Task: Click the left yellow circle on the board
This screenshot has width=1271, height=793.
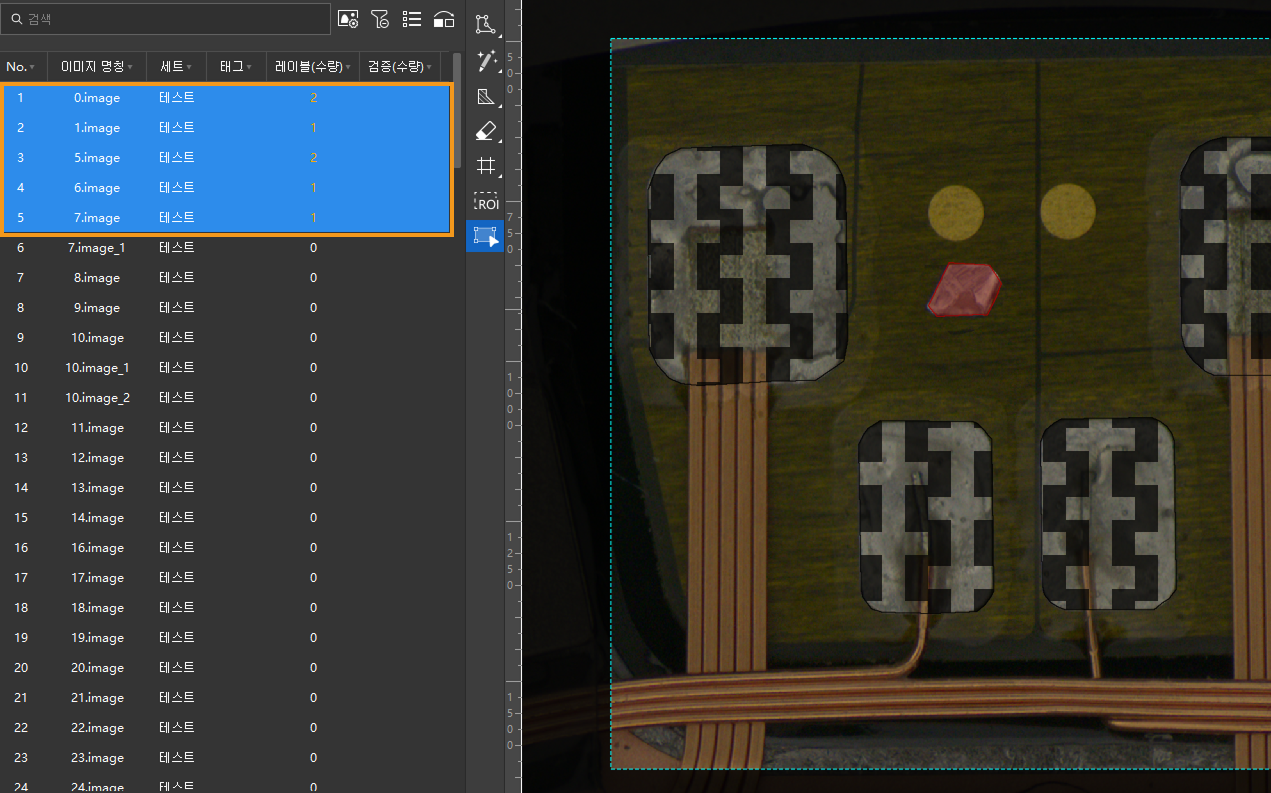Action: (x=956, y=213)
